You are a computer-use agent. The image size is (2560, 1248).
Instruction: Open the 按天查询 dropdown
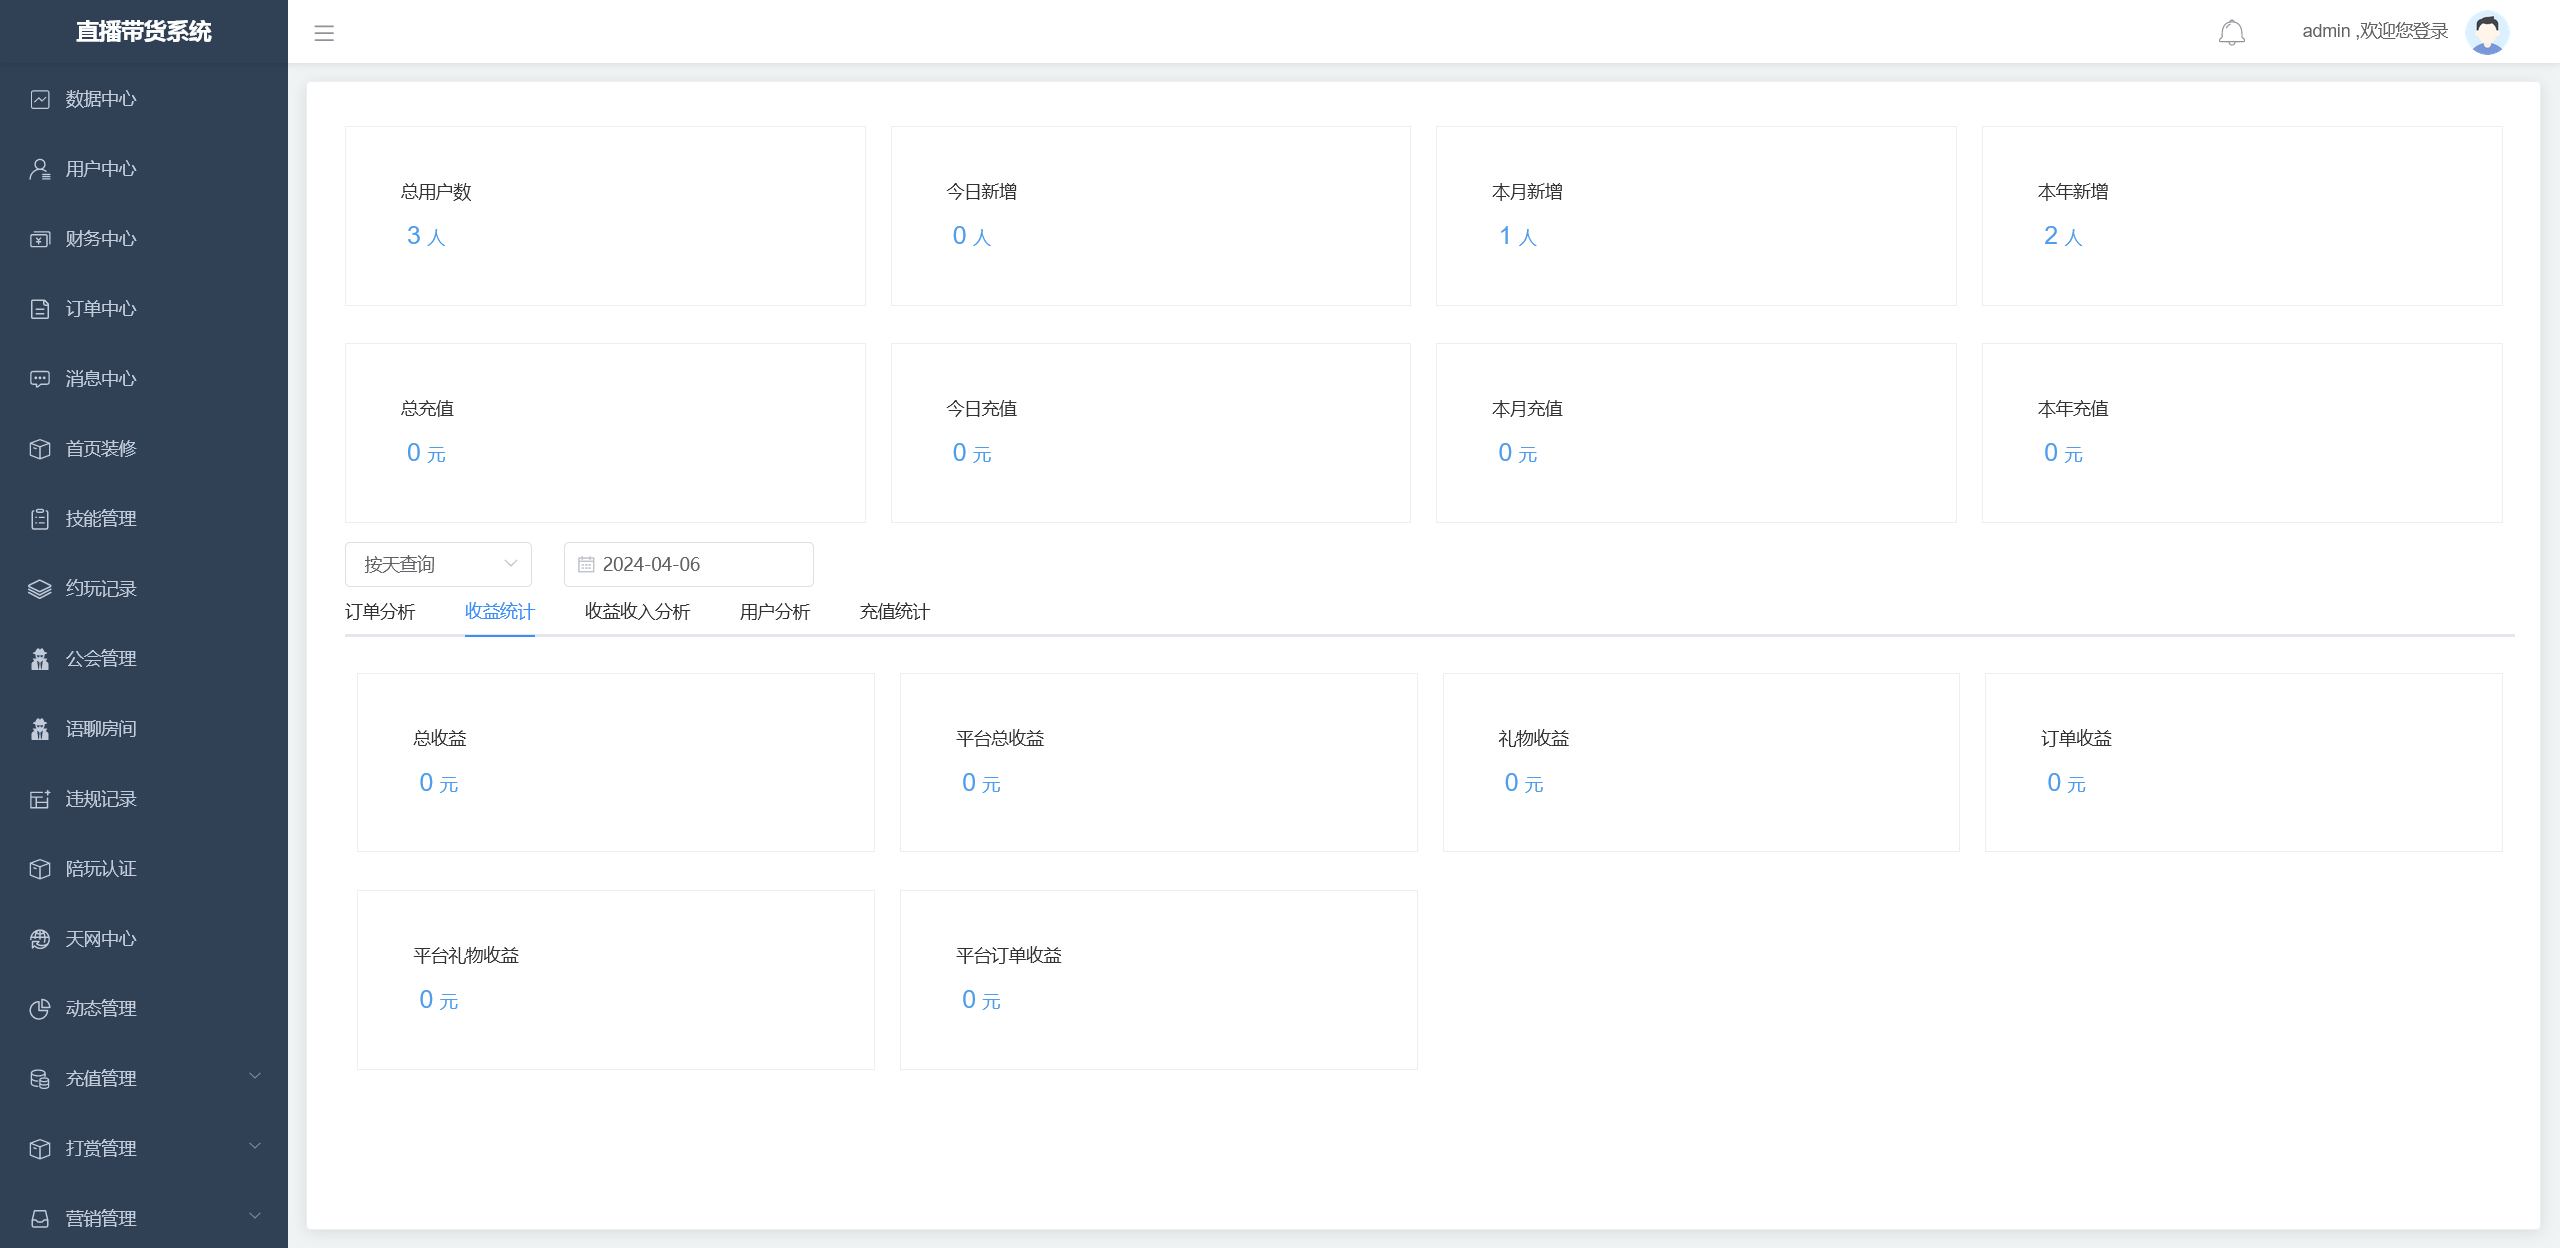pos(438,564)
